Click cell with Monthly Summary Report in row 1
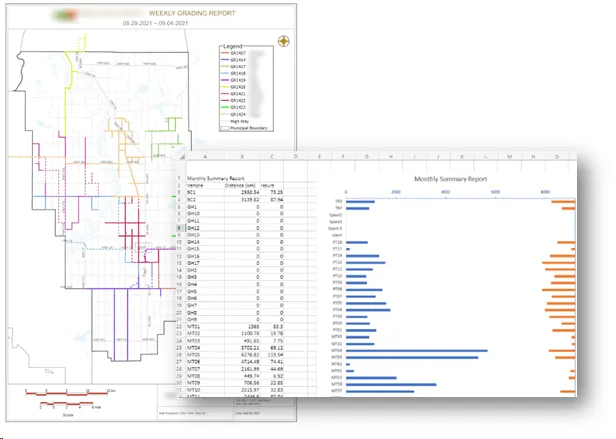 coord(215,178)
